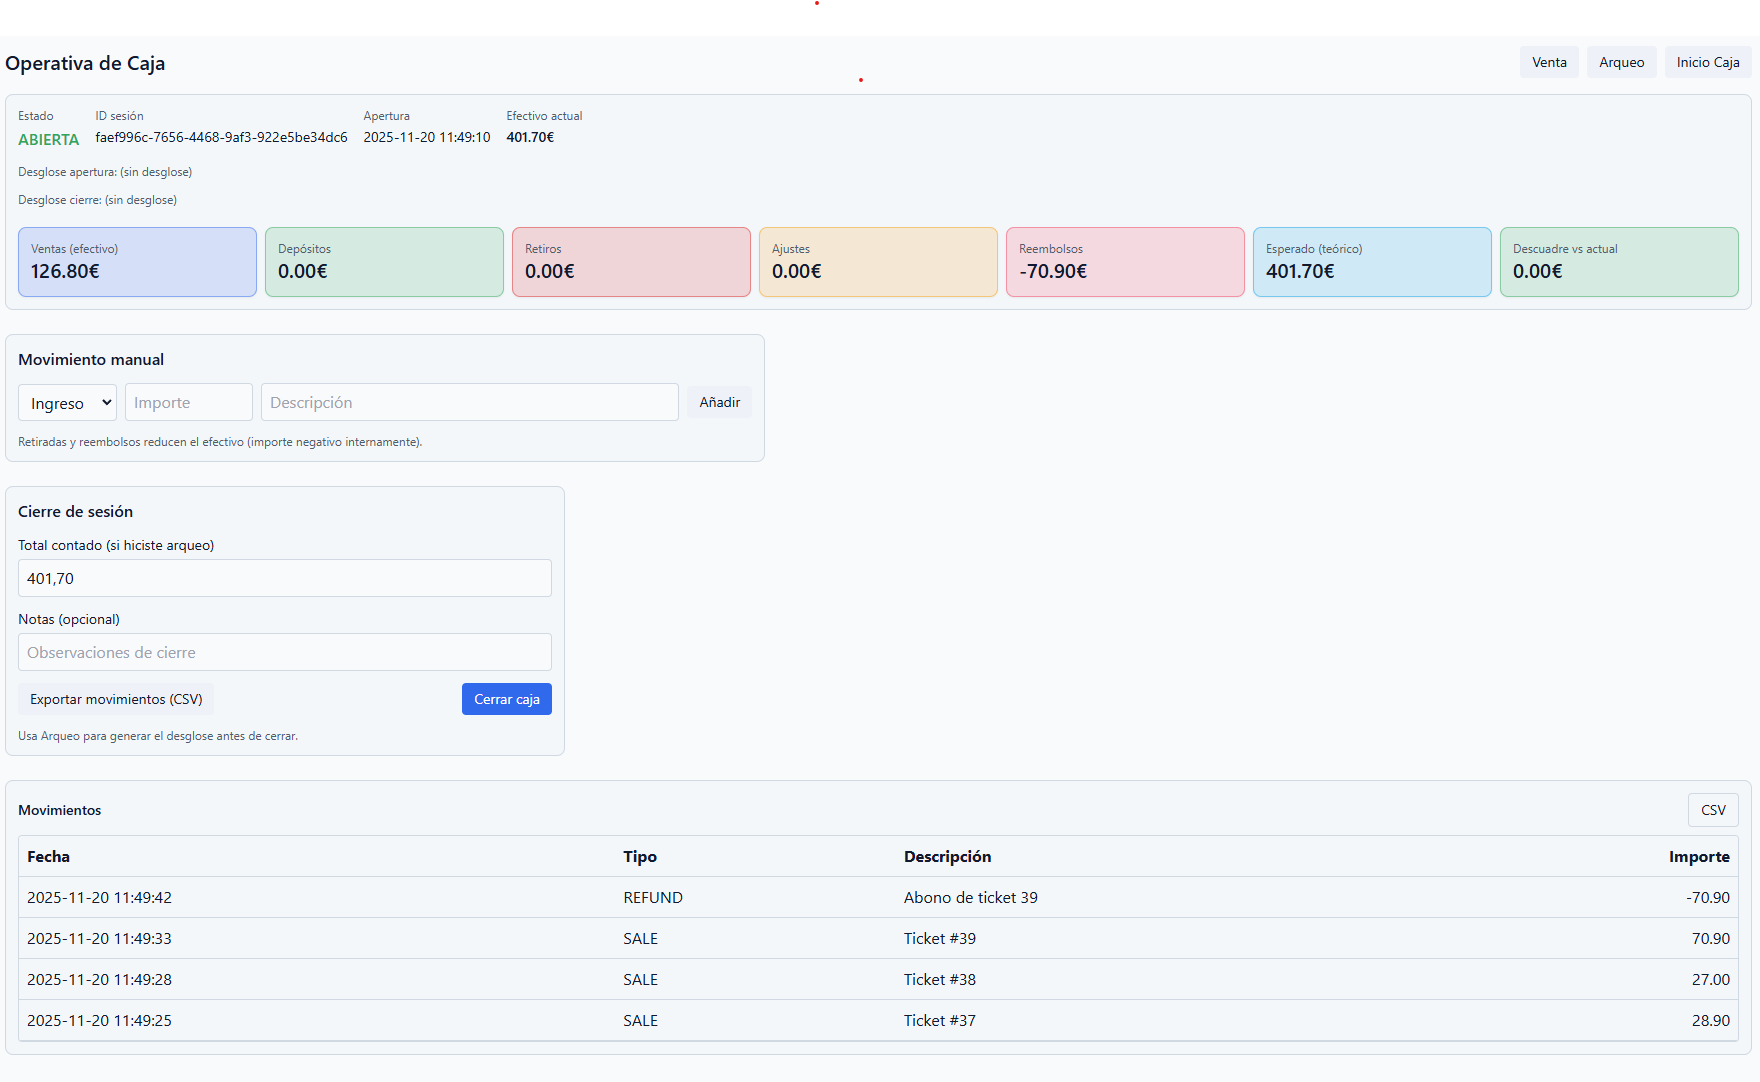Click the Descripción input field
Viewport: 1760px width, 1082px height.
pos(469,403)
